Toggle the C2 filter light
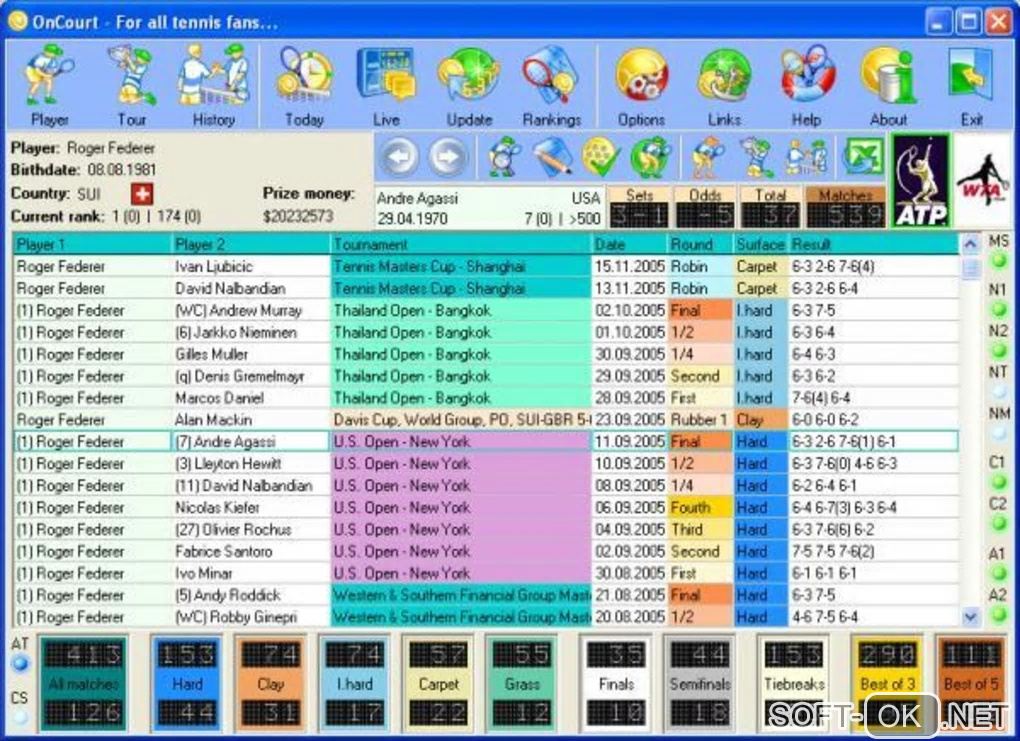The image size is (1020, 741). tap(999, 524)
